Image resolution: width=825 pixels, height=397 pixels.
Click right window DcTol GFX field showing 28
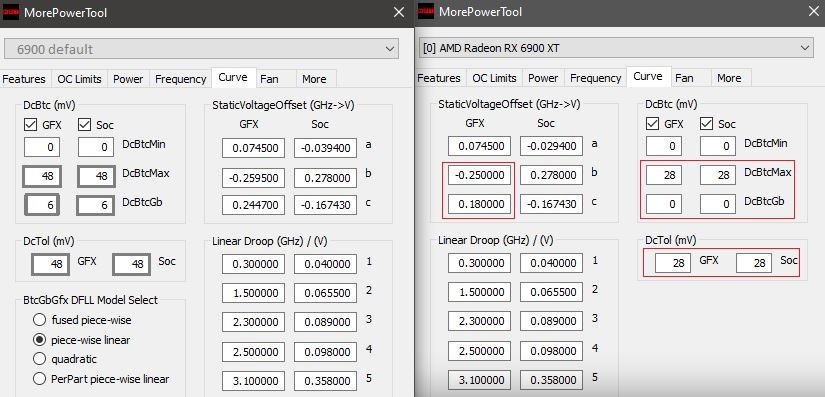[x=673, y=263]
